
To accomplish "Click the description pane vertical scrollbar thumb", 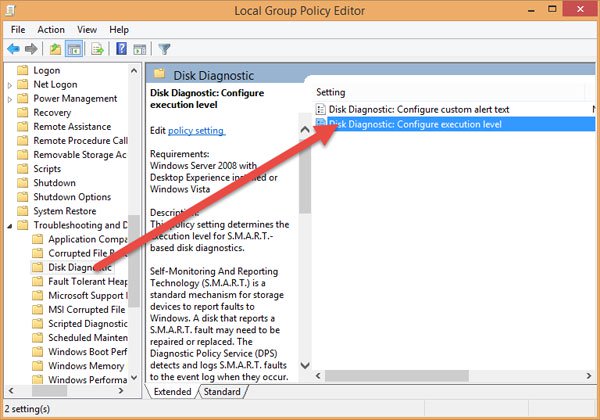I will coord(305,175).
